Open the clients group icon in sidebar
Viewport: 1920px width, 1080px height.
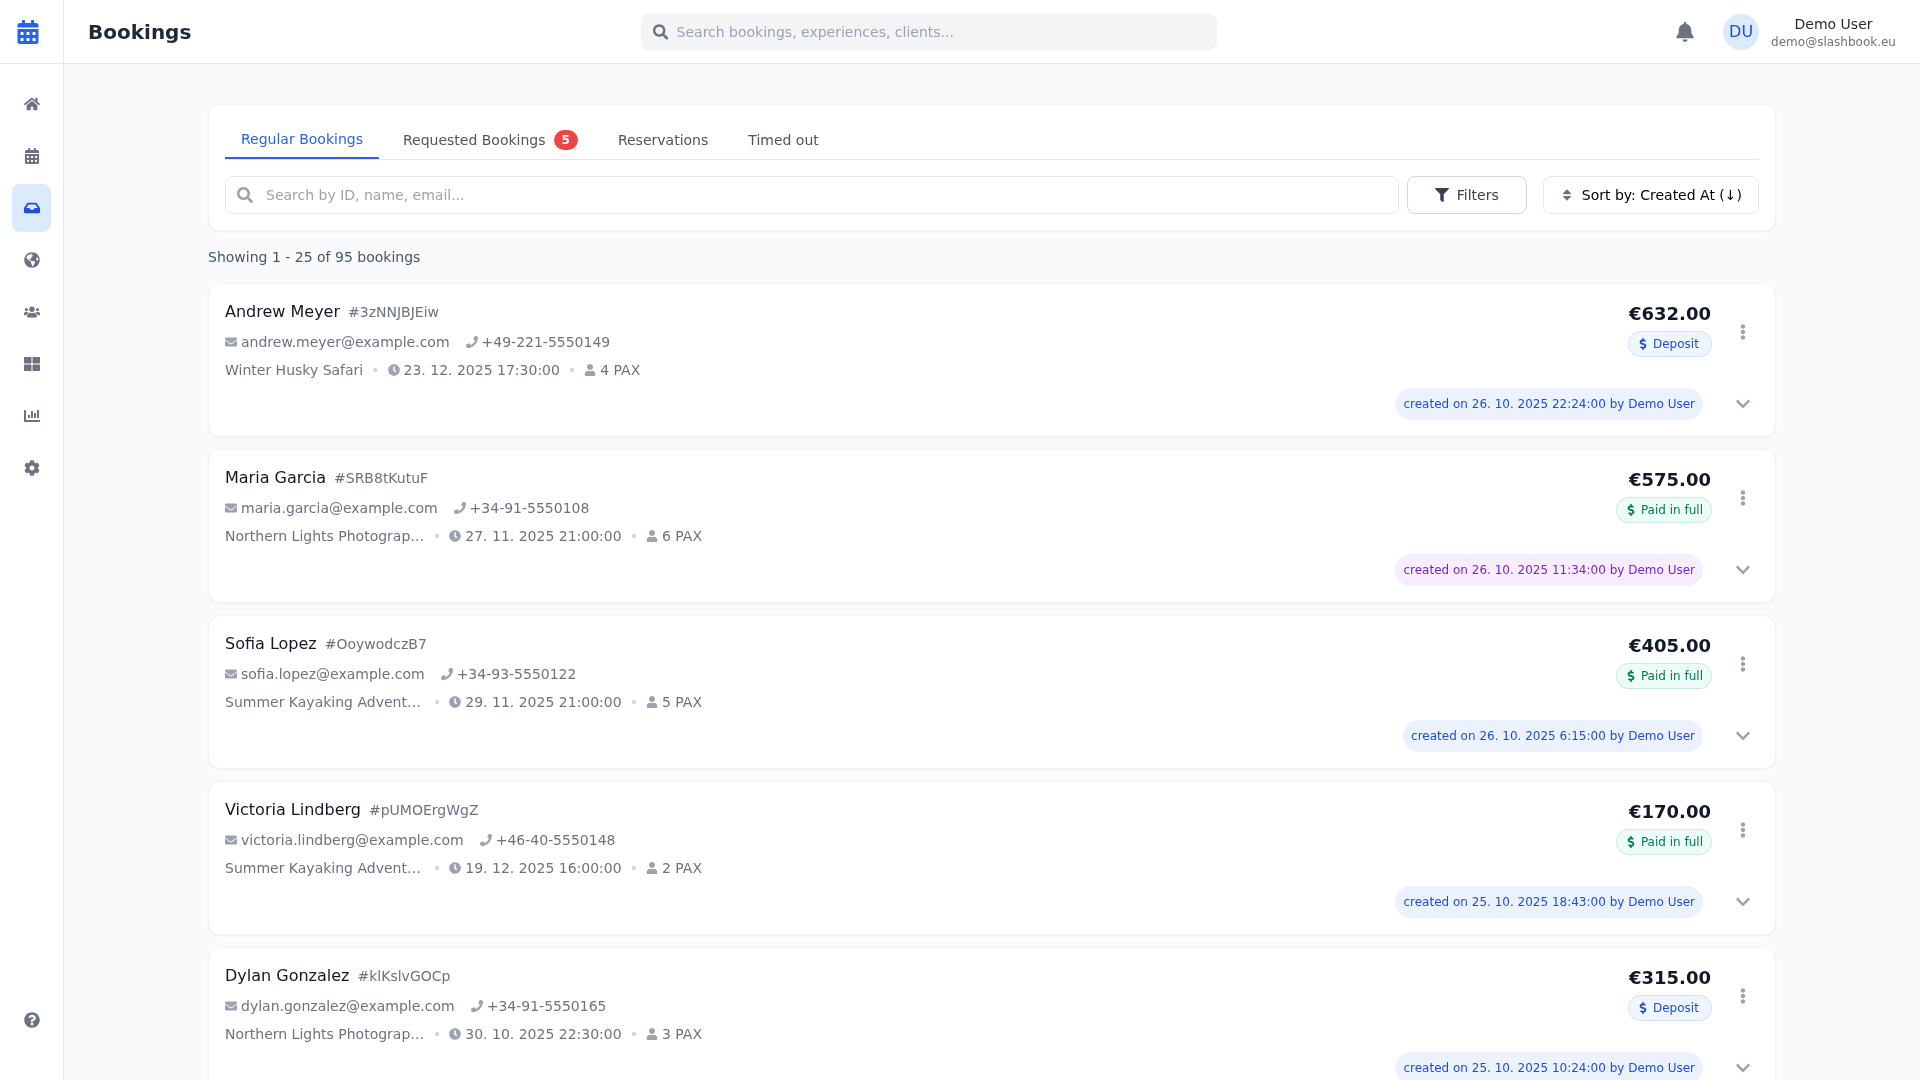coord(32,312)
